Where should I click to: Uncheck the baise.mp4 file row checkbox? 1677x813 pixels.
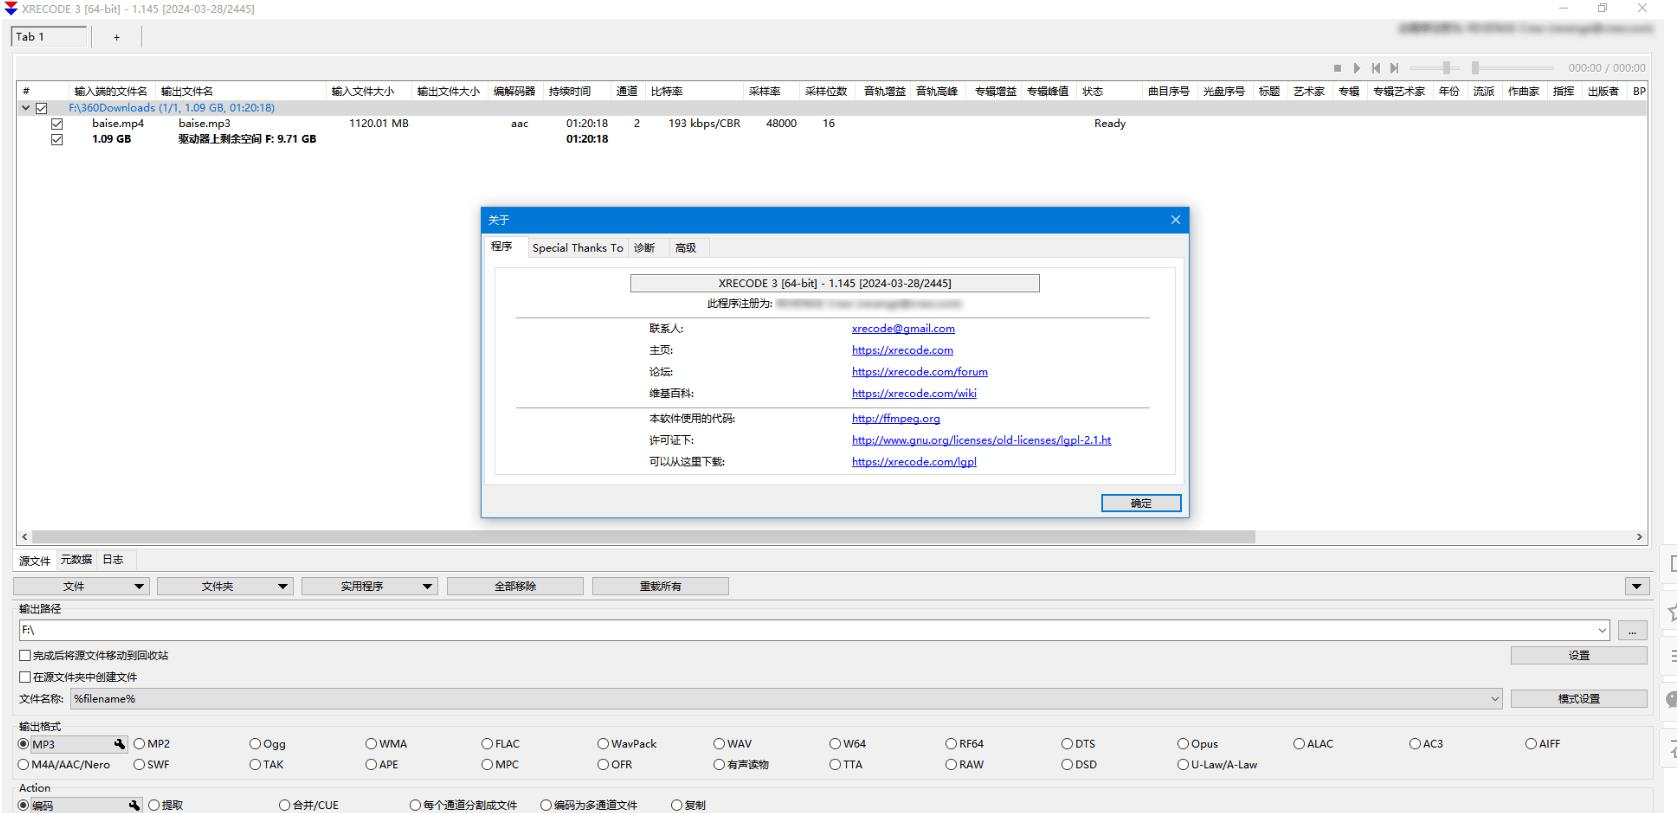pyautogui.click(x=57, y=124)
